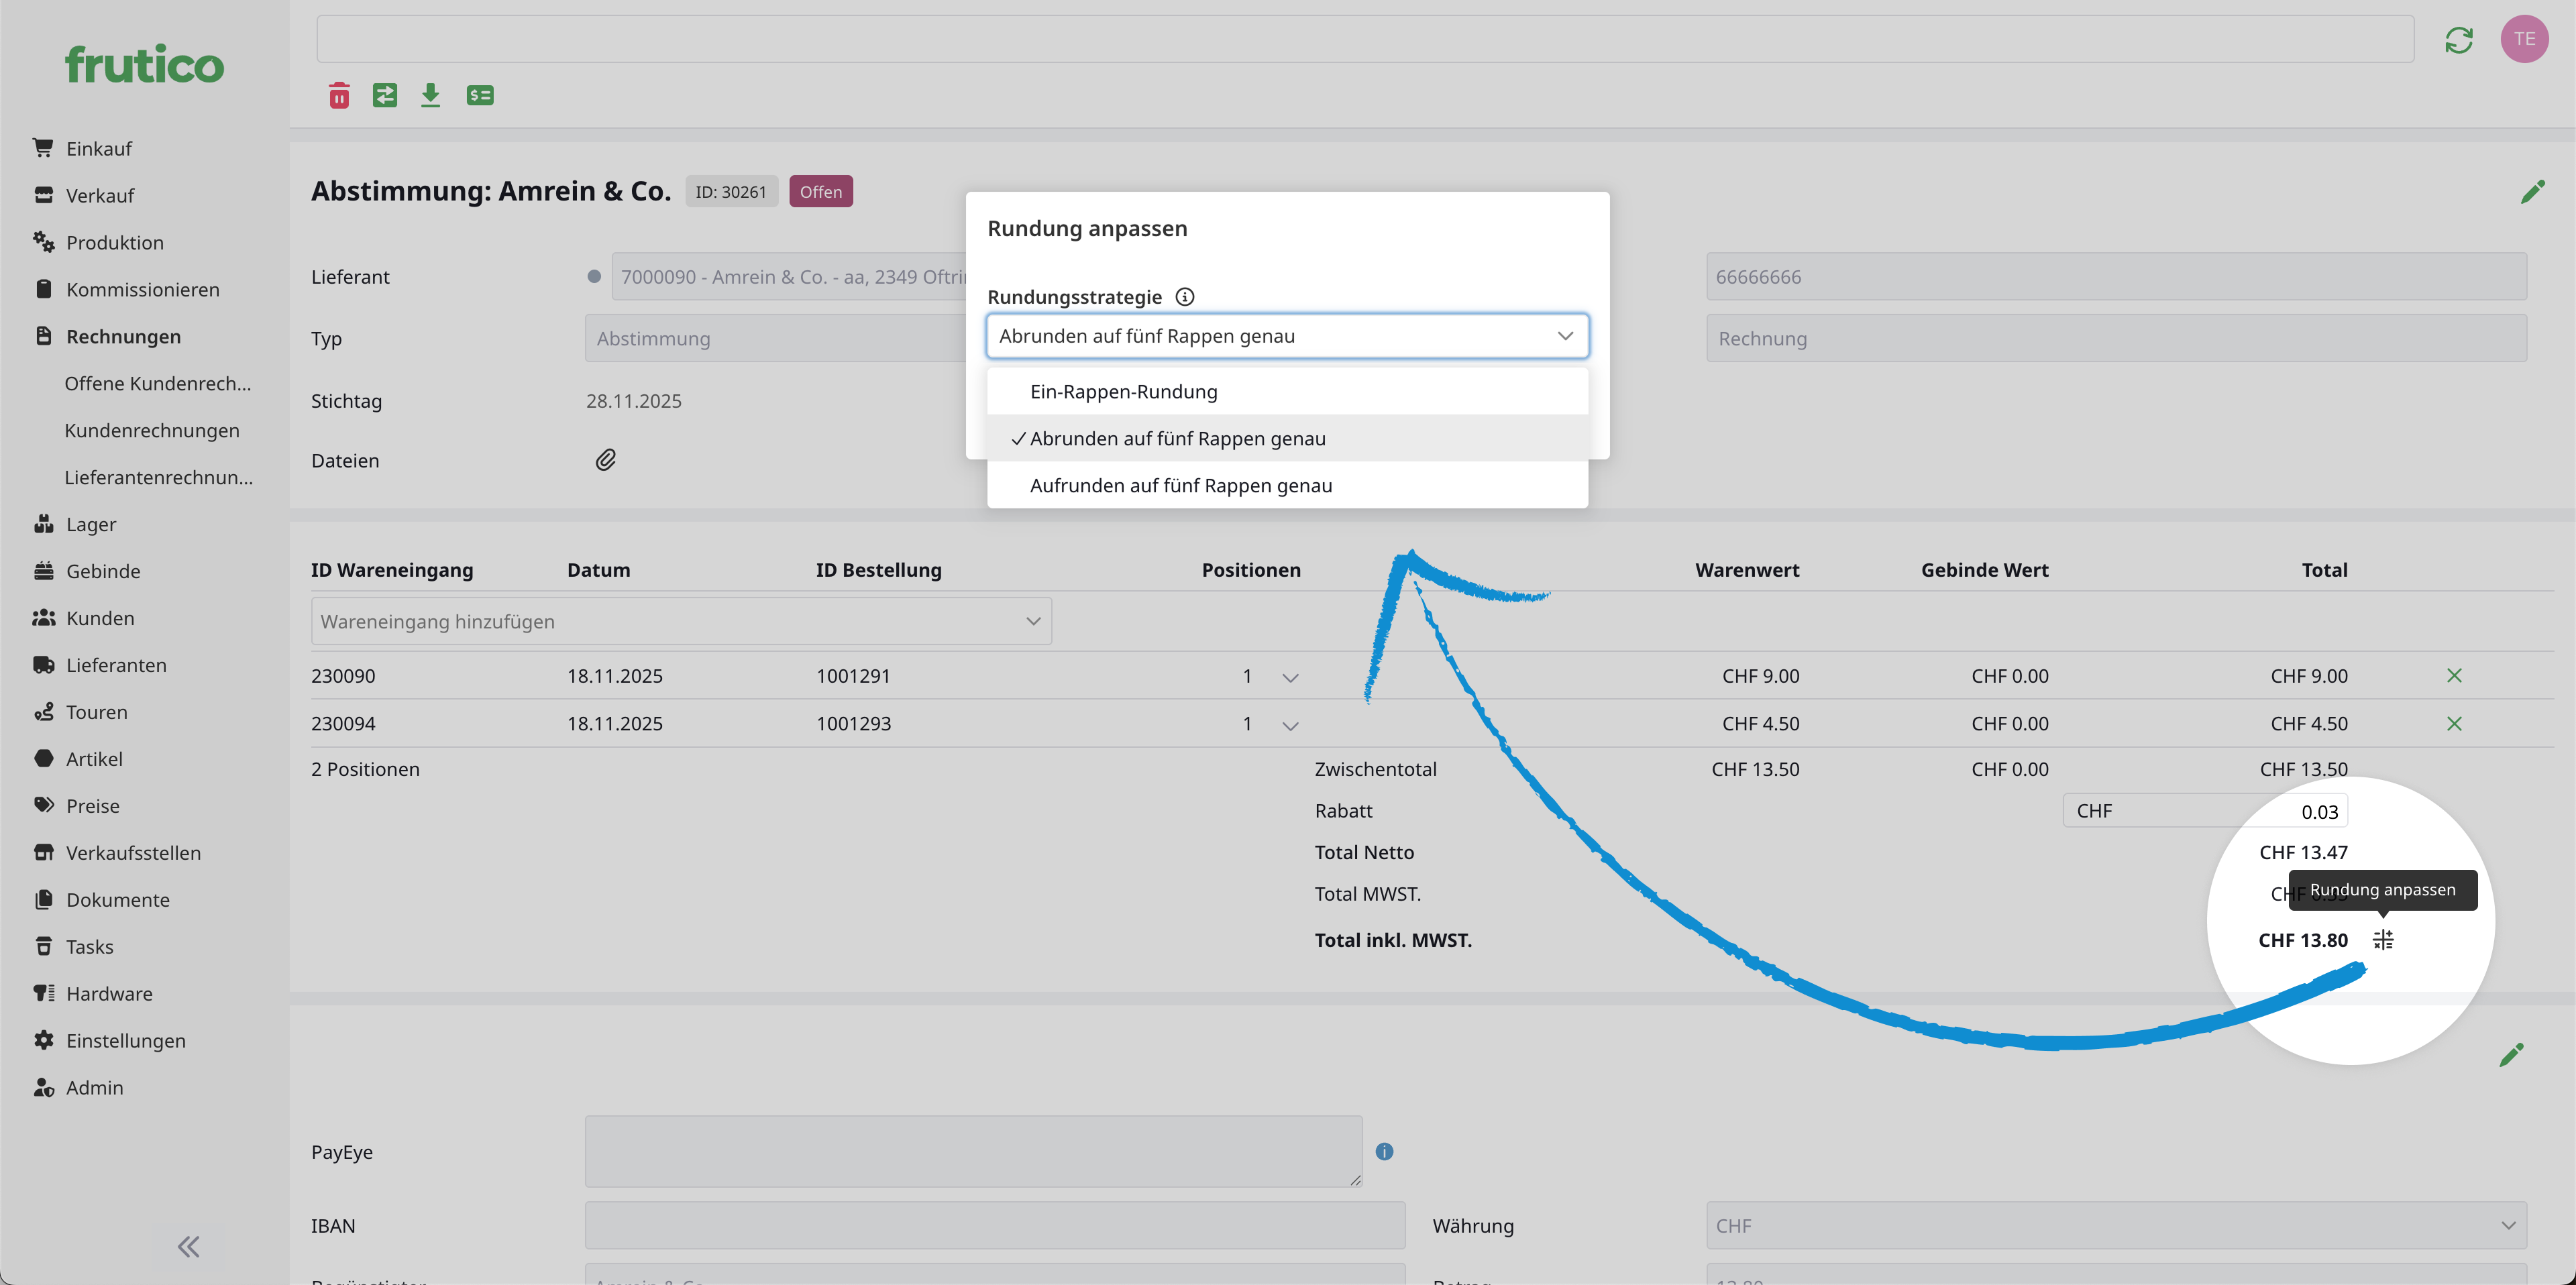
Task: Open Wareneingang hinzufügen dropdown
Action: click(x=680, y=622)
